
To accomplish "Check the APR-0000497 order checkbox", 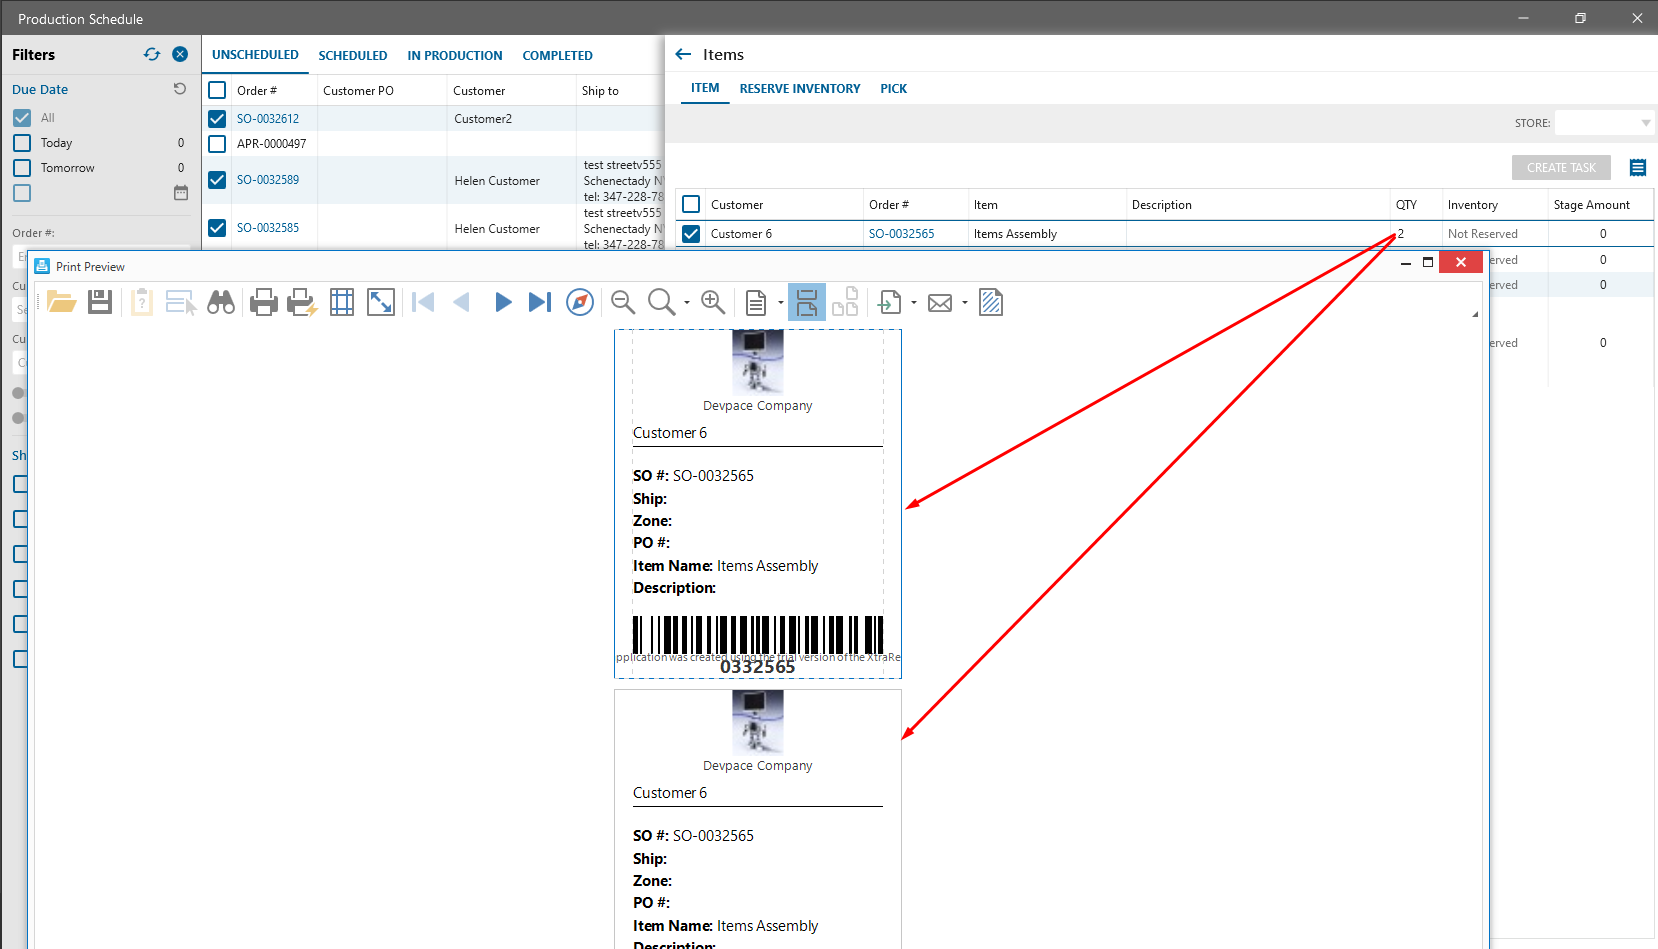I will coord(217,144).
